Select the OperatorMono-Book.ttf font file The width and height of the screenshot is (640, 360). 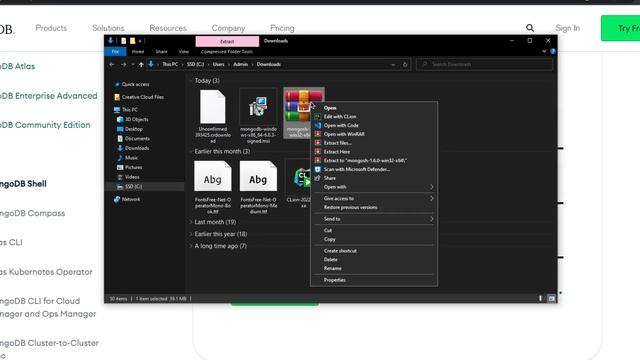[x=213, y=187]
